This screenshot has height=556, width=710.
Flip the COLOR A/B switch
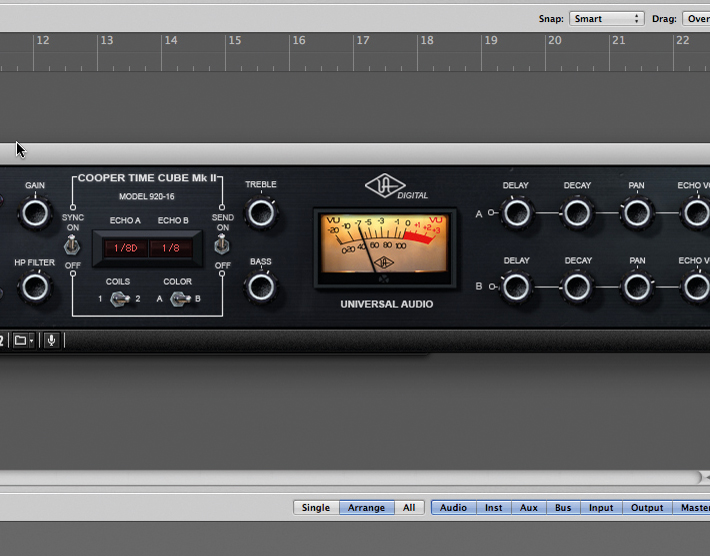(x=180, y=299)
